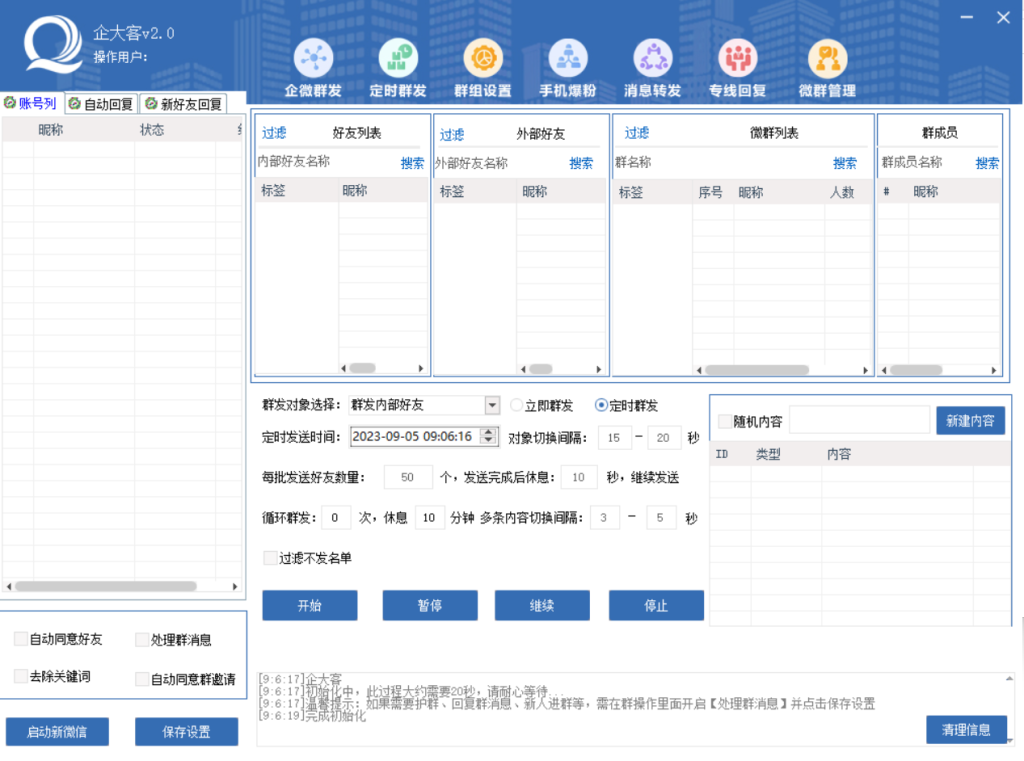This screenshot has width=1024, height=761.
Task: Expand the 群发对象选择 dropdown
Action: click(x=491, y=405)
